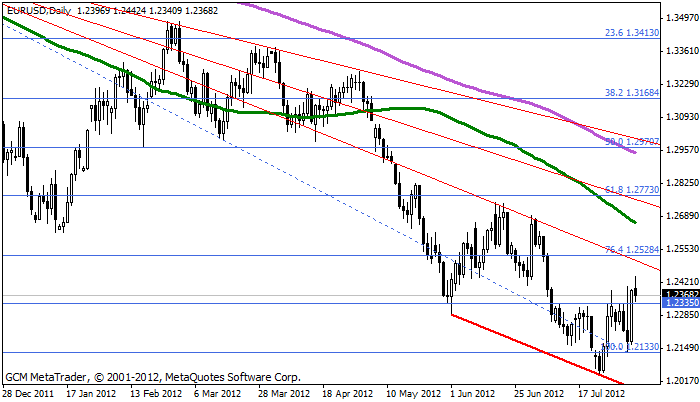Screen dimensions: 700x402
Task: Click the 1.20170 price axis value
Action: (682, 381)
